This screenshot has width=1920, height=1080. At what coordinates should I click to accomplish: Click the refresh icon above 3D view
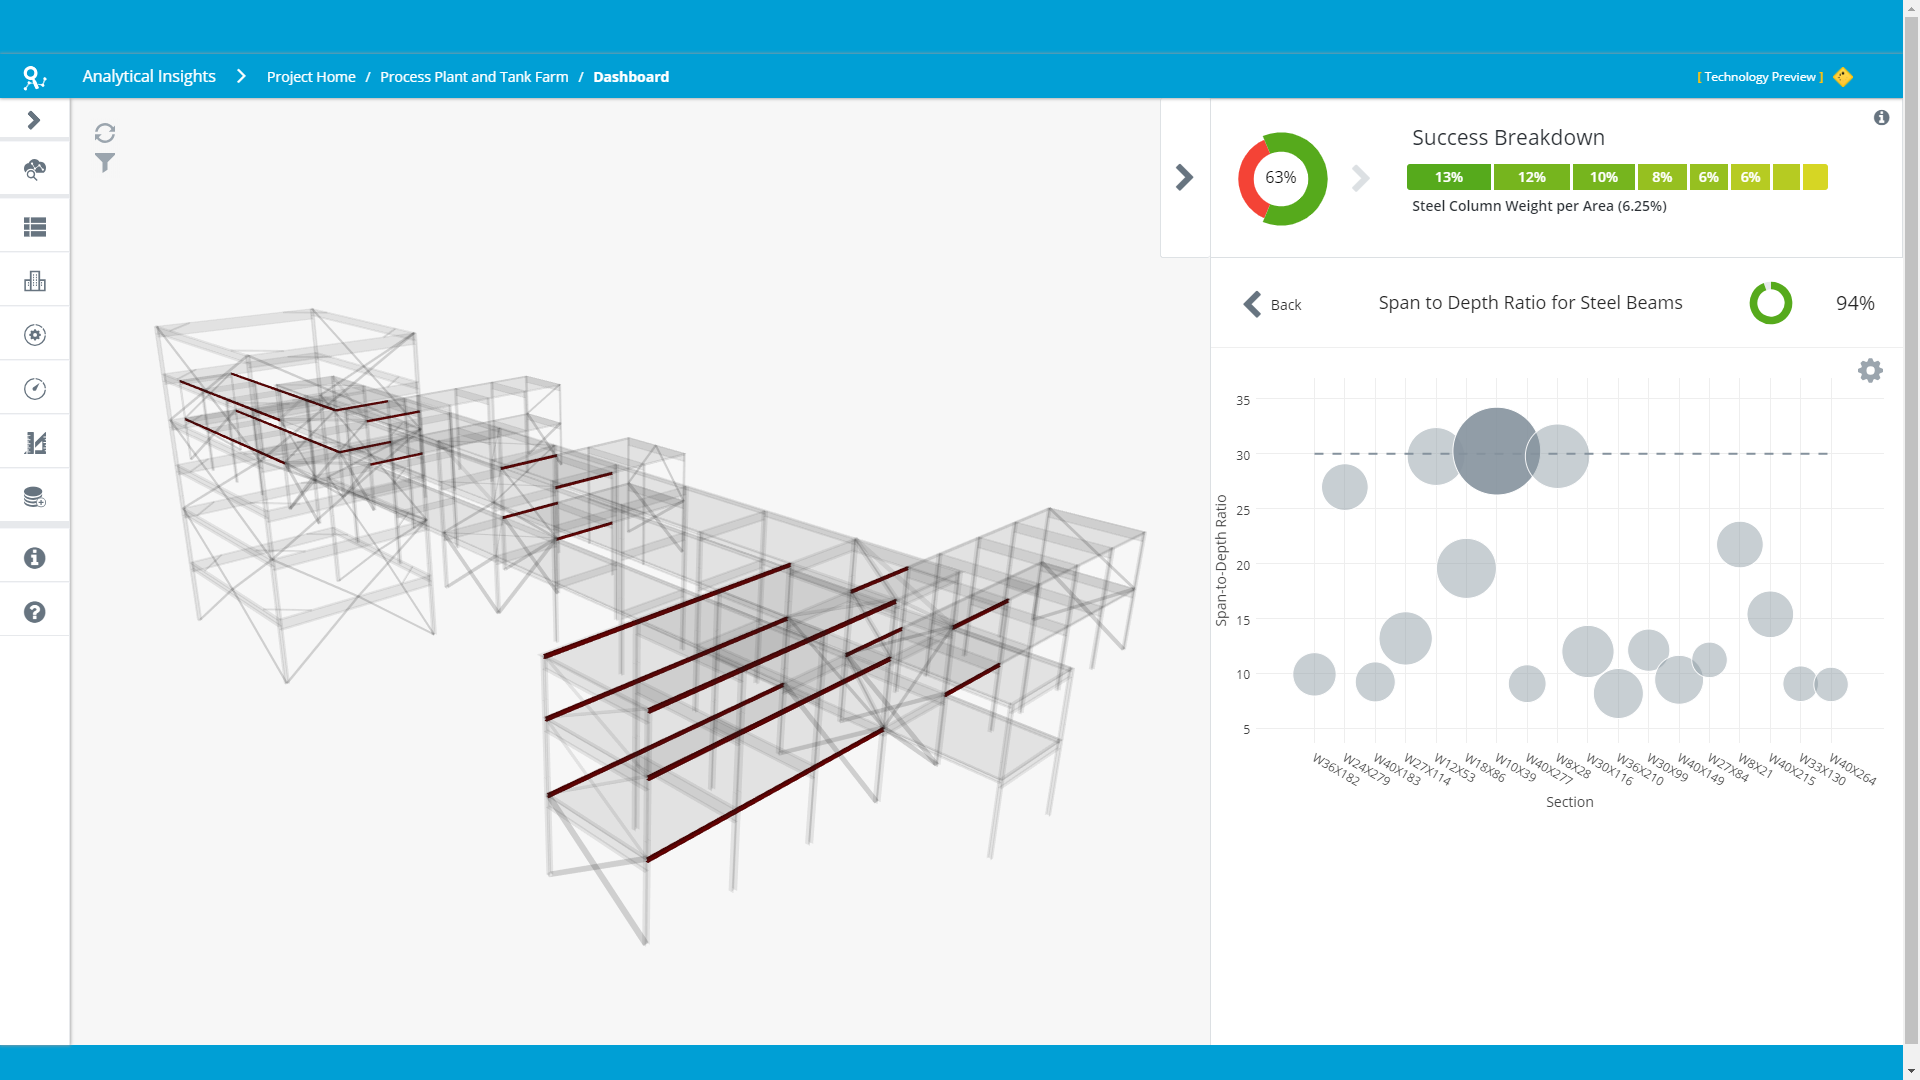[x=105, y=133]
